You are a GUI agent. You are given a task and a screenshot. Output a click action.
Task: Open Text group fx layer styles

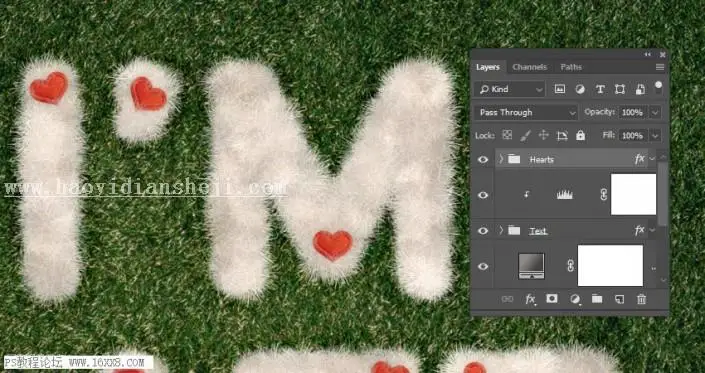[639, 231]
